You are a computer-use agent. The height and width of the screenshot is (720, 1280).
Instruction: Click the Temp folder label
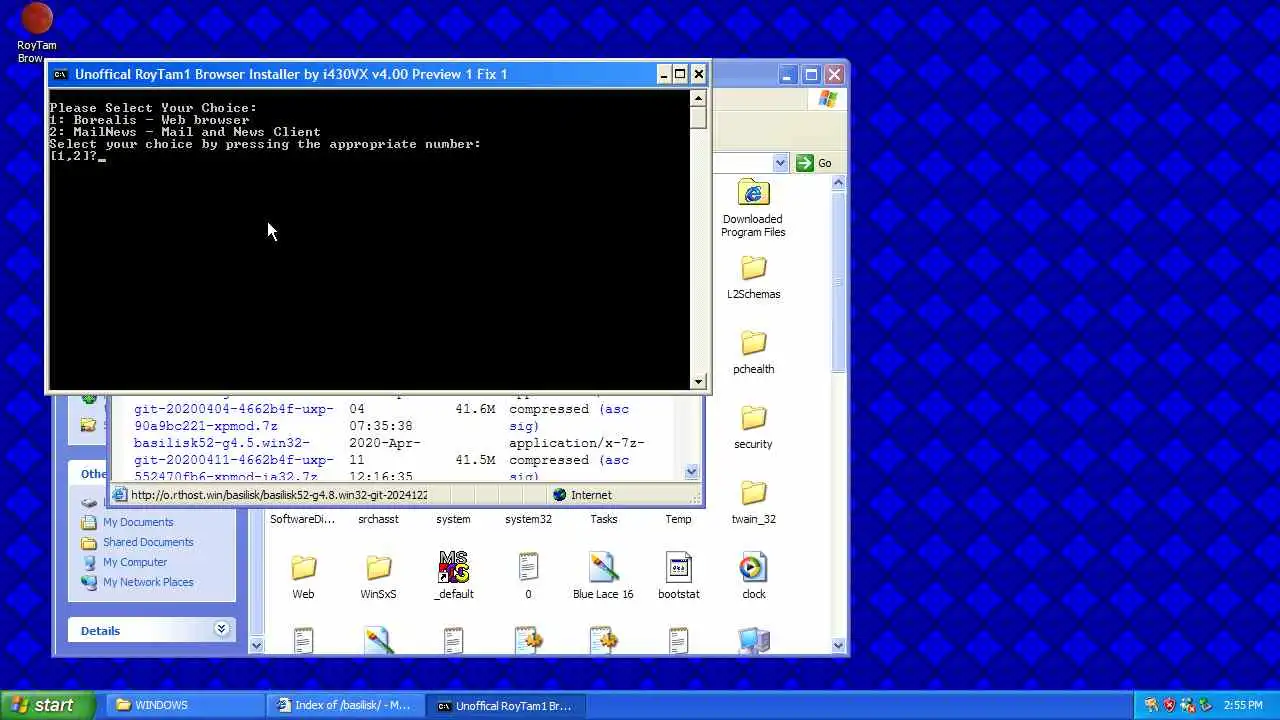click(x=678, y=519)
